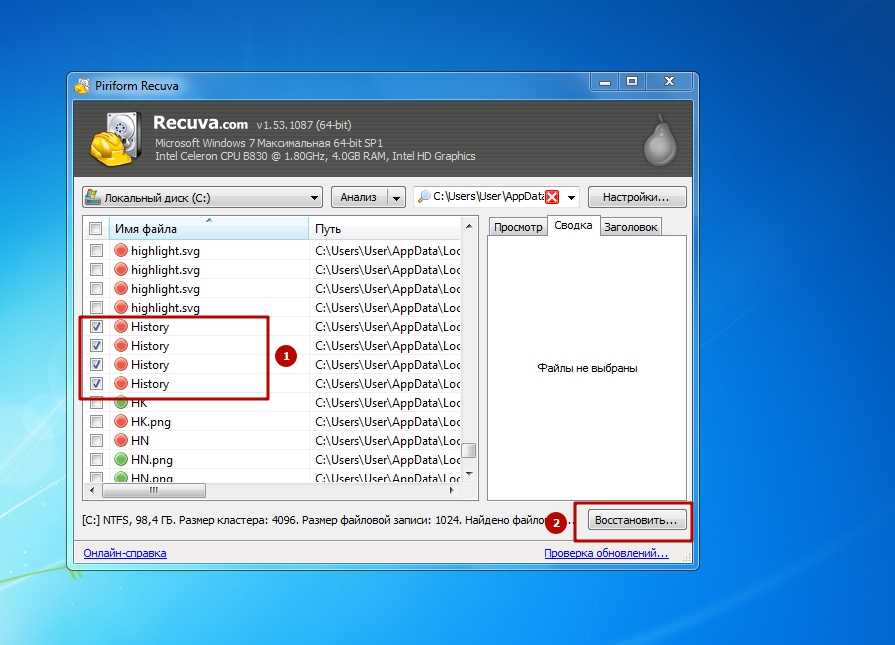Click into the C:\Users\User\AppData filter field
Viewport: 895px width, 645px height.
[488, 196]
